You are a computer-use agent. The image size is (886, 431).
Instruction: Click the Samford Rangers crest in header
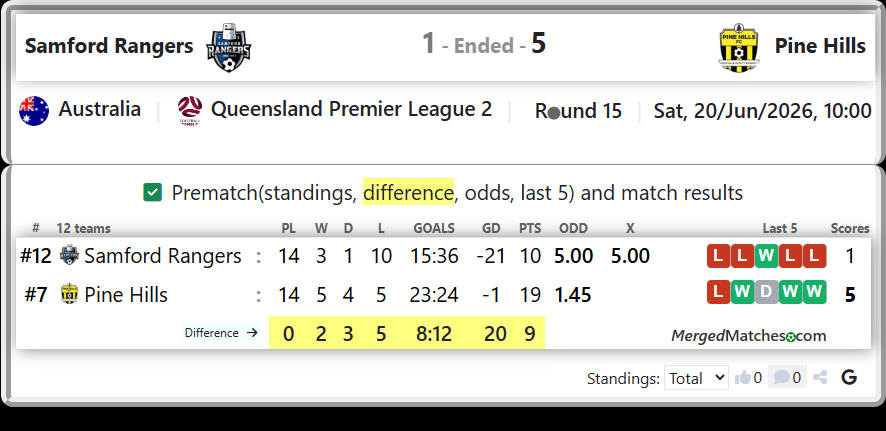coord(228,47)
